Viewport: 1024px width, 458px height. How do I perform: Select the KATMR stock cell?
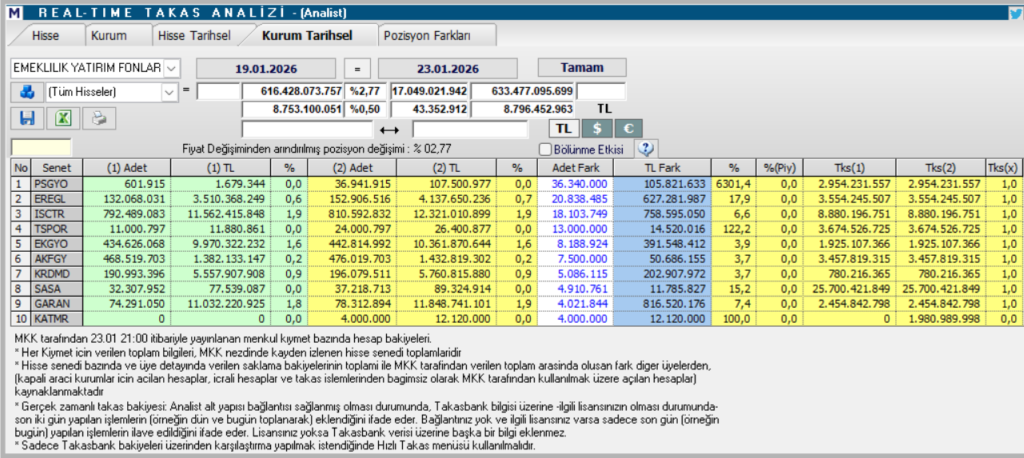[x=57, y=319]
